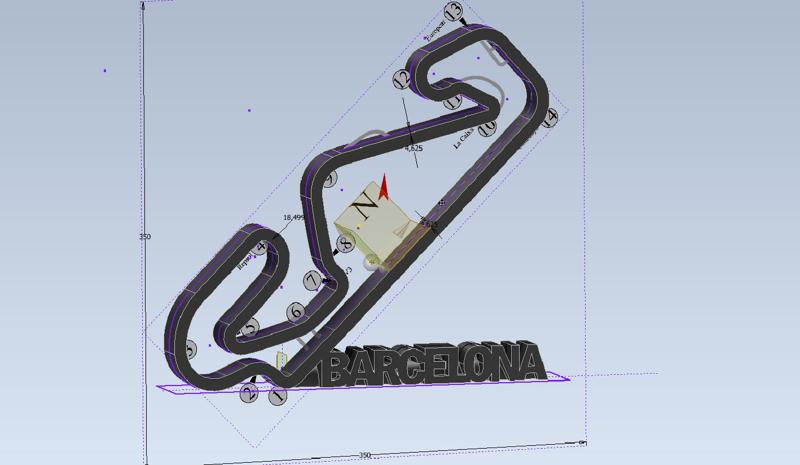
Task: Pick the turn 8 circle marker
Action: pyautogui.click(x=346, y=243)
